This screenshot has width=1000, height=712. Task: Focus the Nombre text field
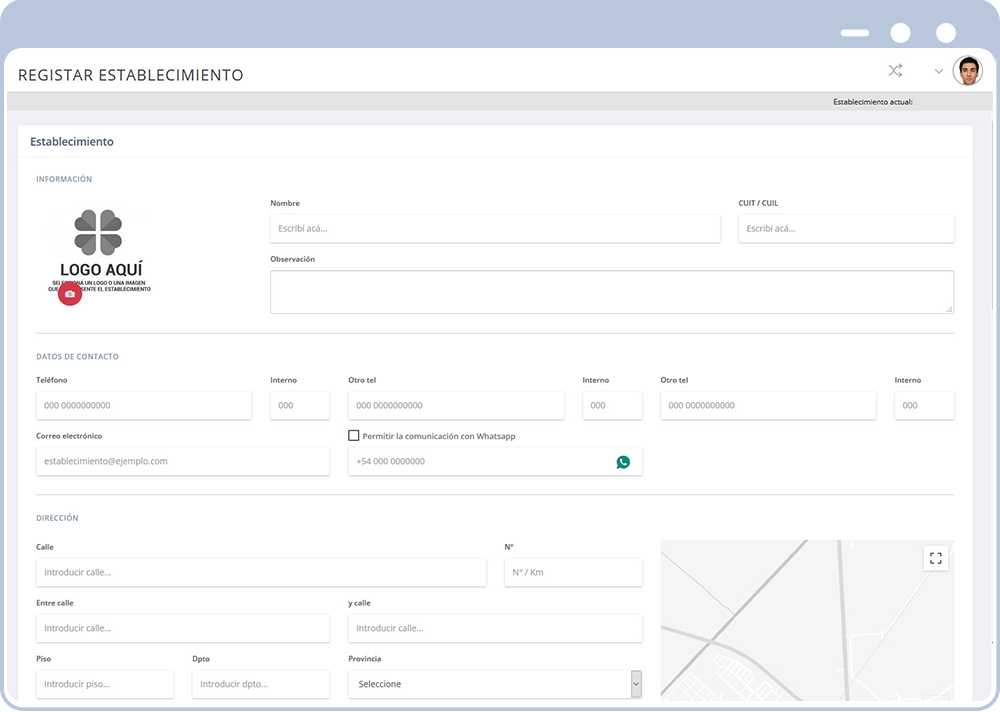point(494,229)
